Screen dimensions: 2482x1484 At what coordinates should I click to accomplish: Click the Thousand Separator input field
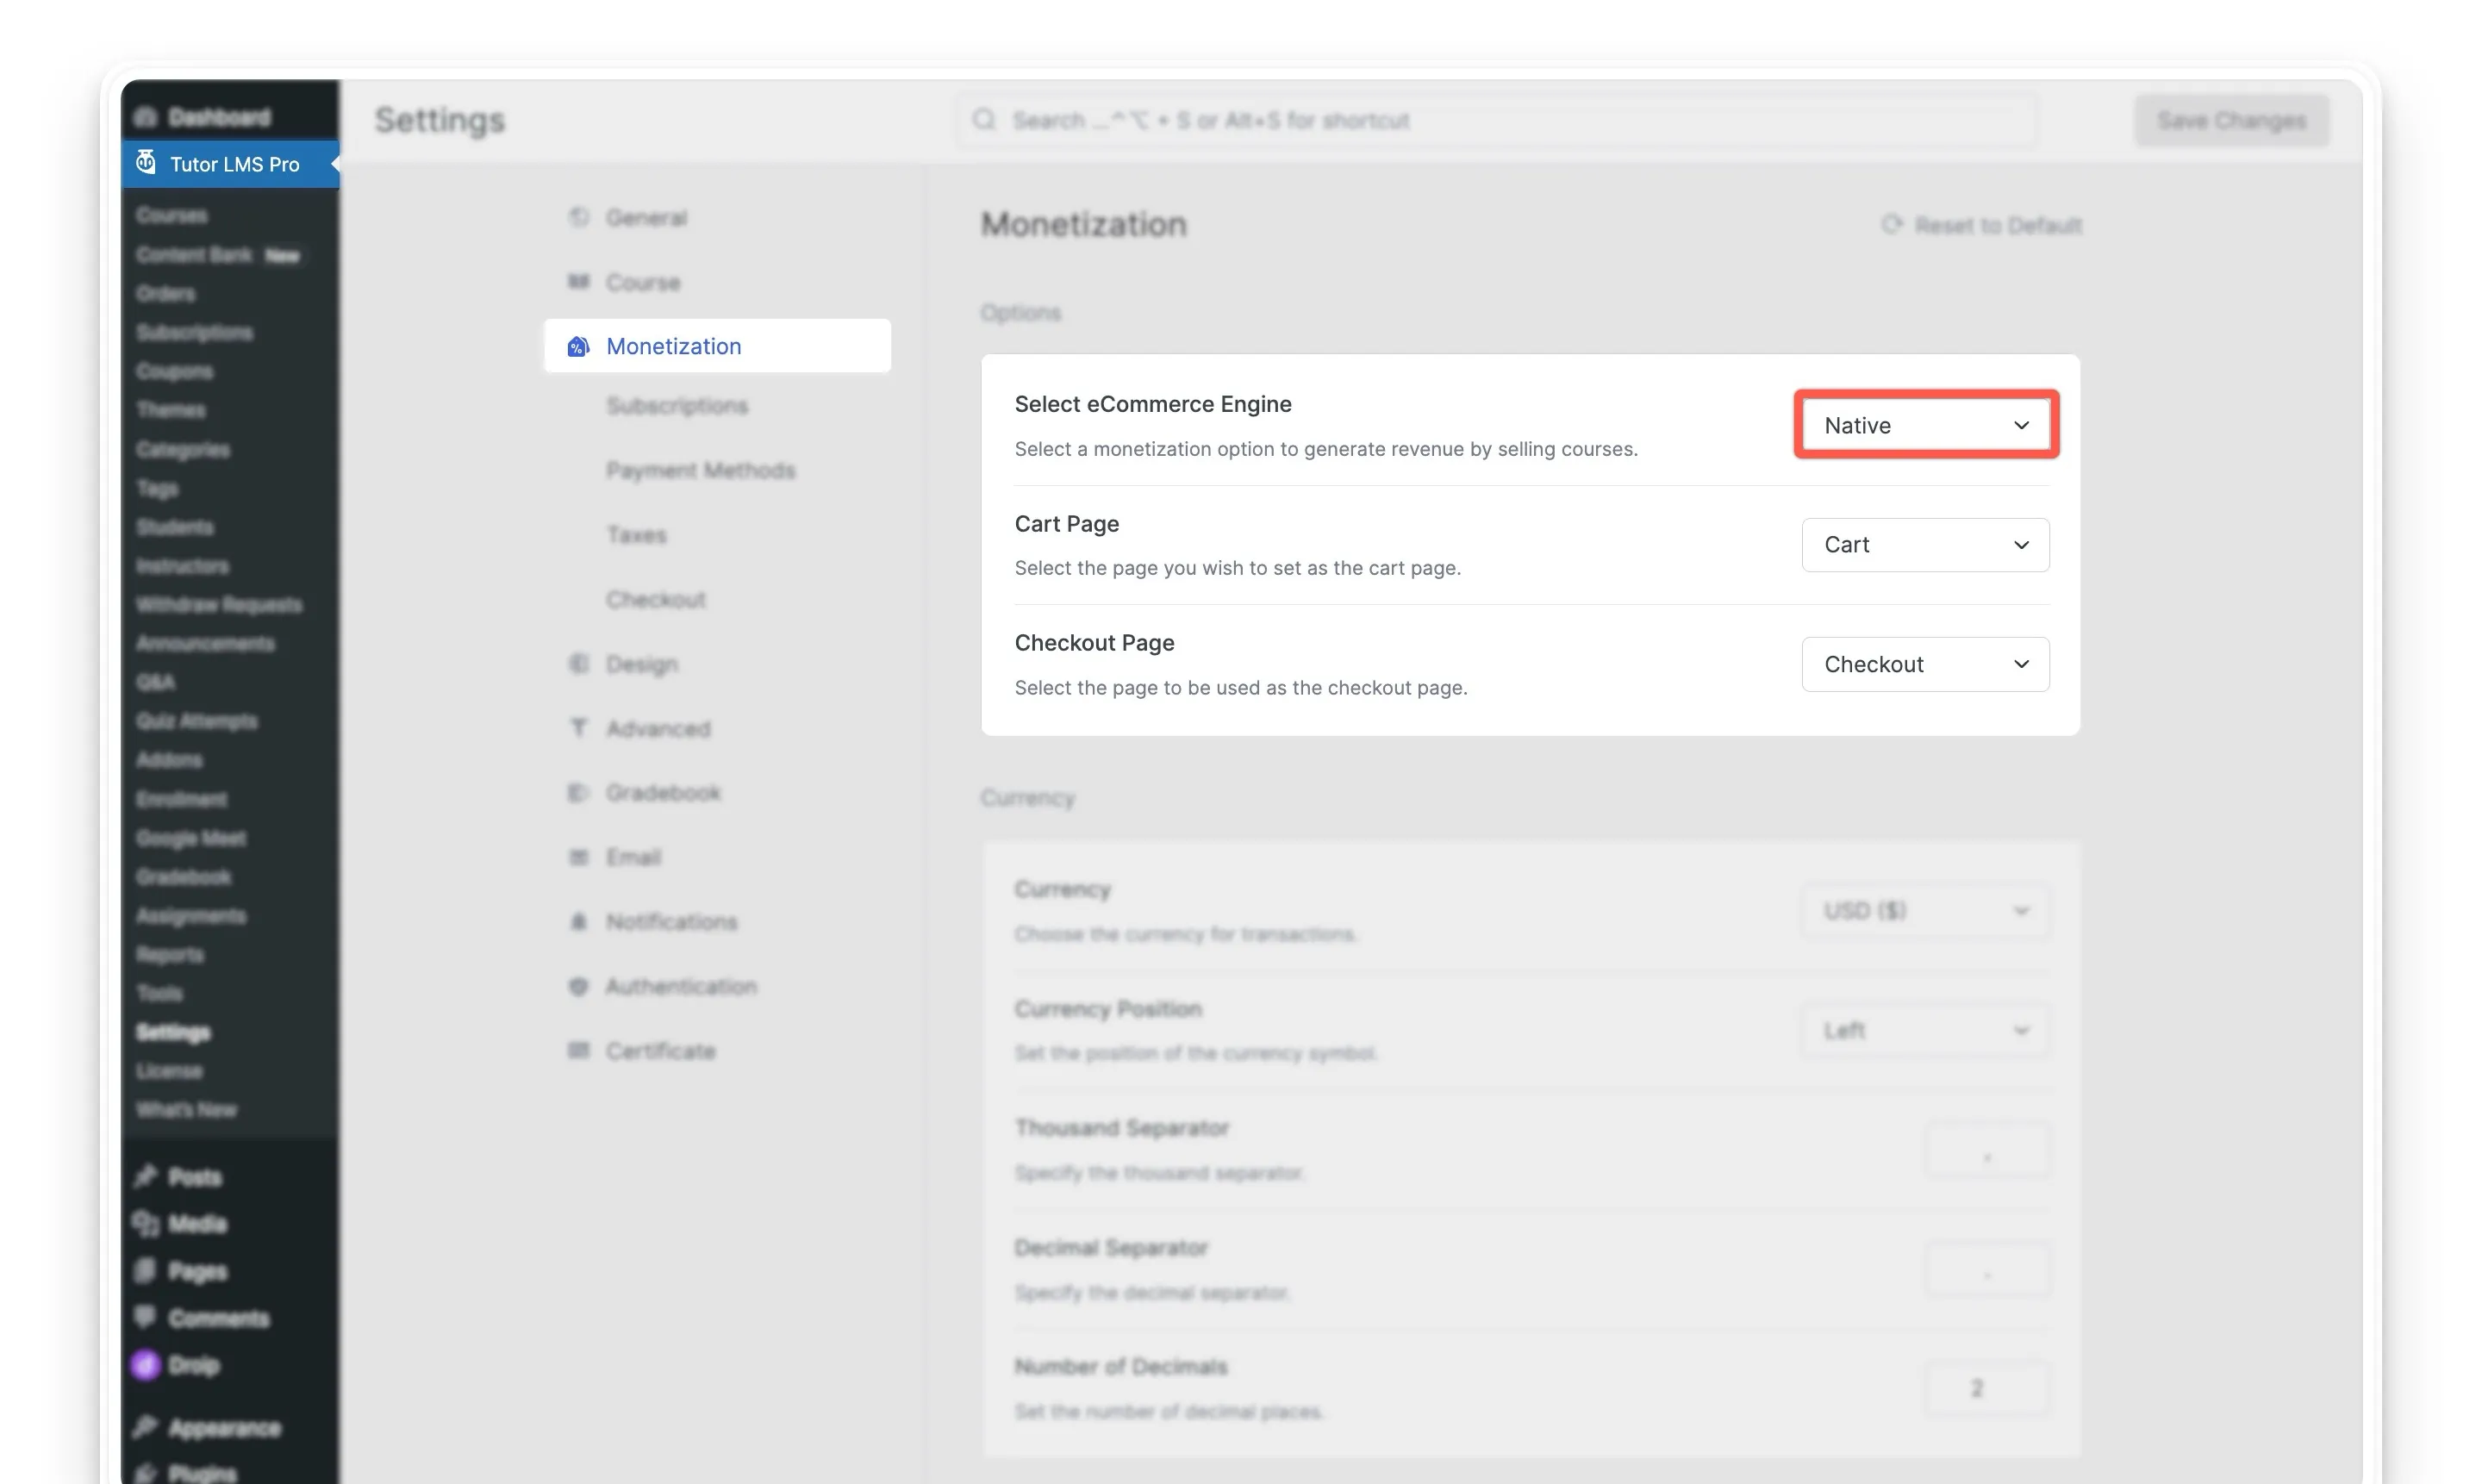(1987, 1150)
